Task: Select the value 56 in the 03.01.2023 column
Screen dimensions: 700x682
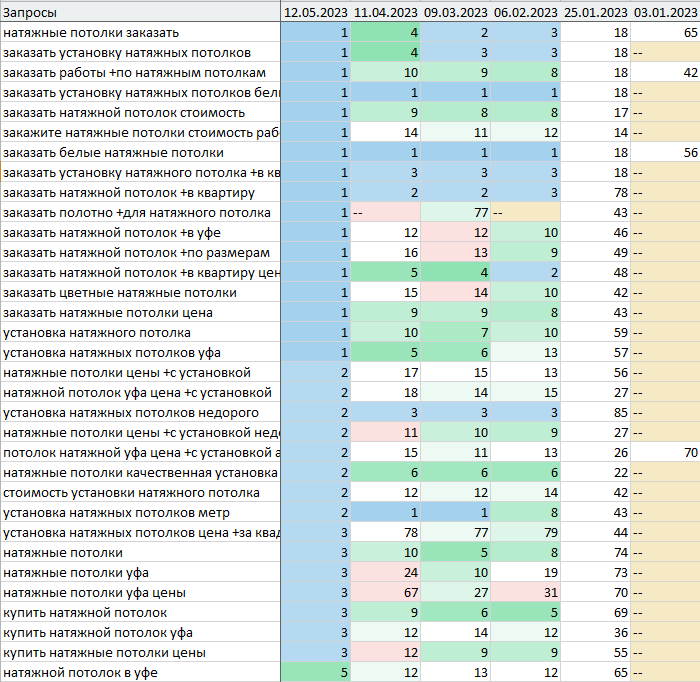Action: [x=689, y=153]
